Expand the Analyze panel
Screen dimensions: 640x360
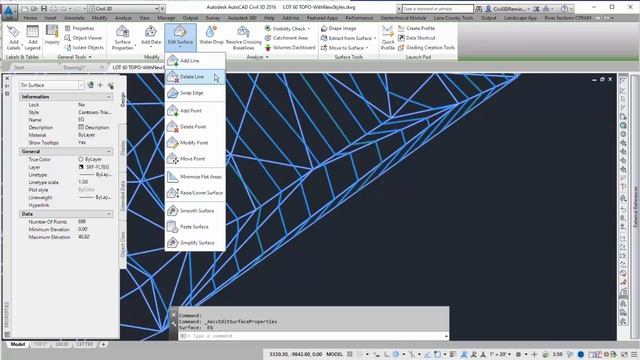tap(258, 57)
